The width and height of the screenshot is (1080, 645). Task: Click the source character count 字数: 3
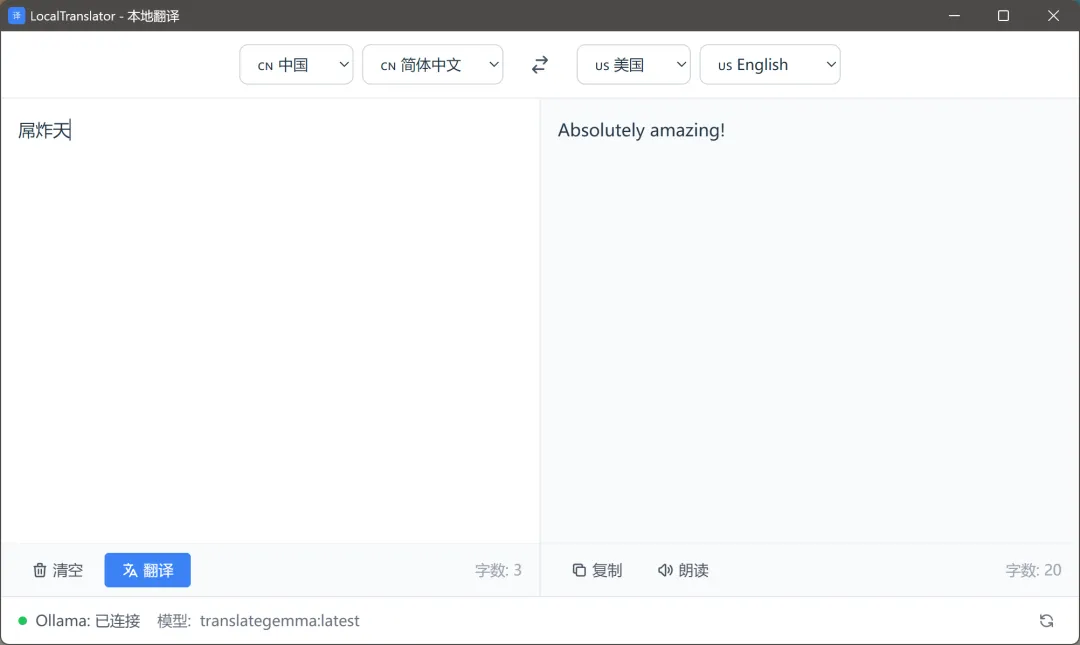coord(498,571)
